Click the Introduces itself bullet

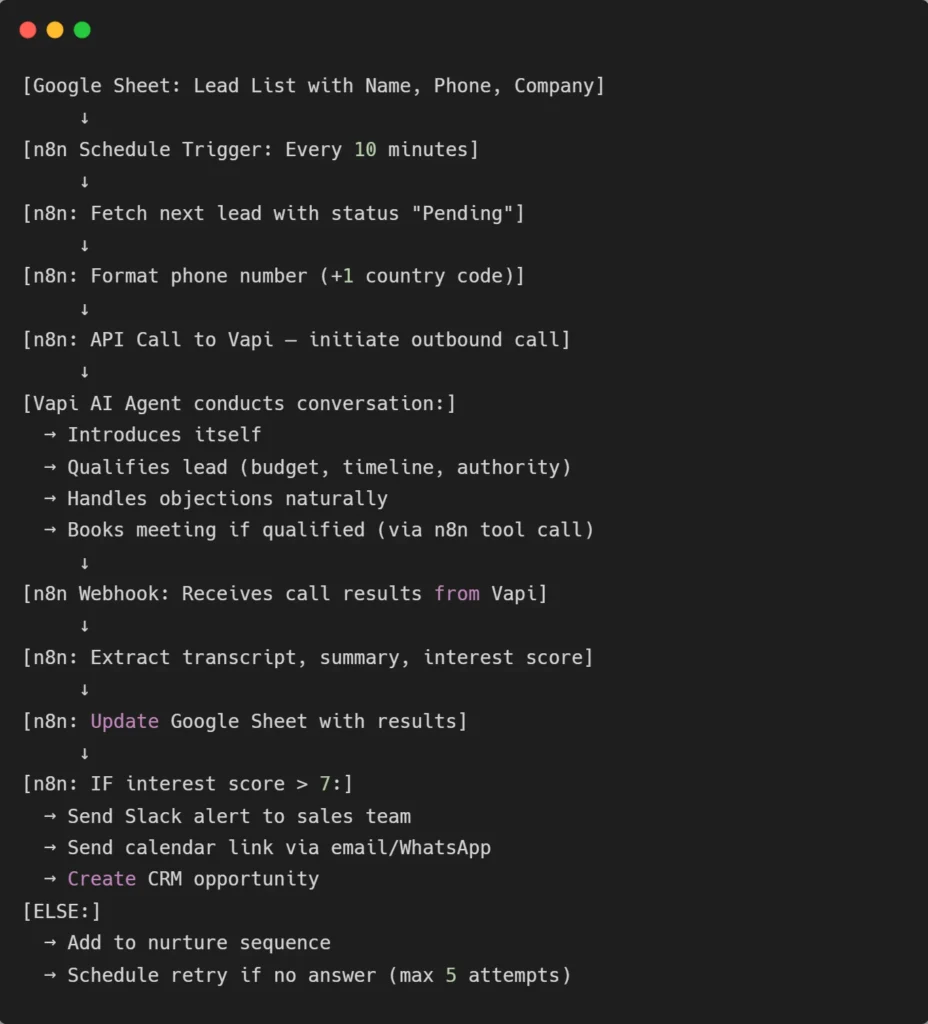pos(164,435)
